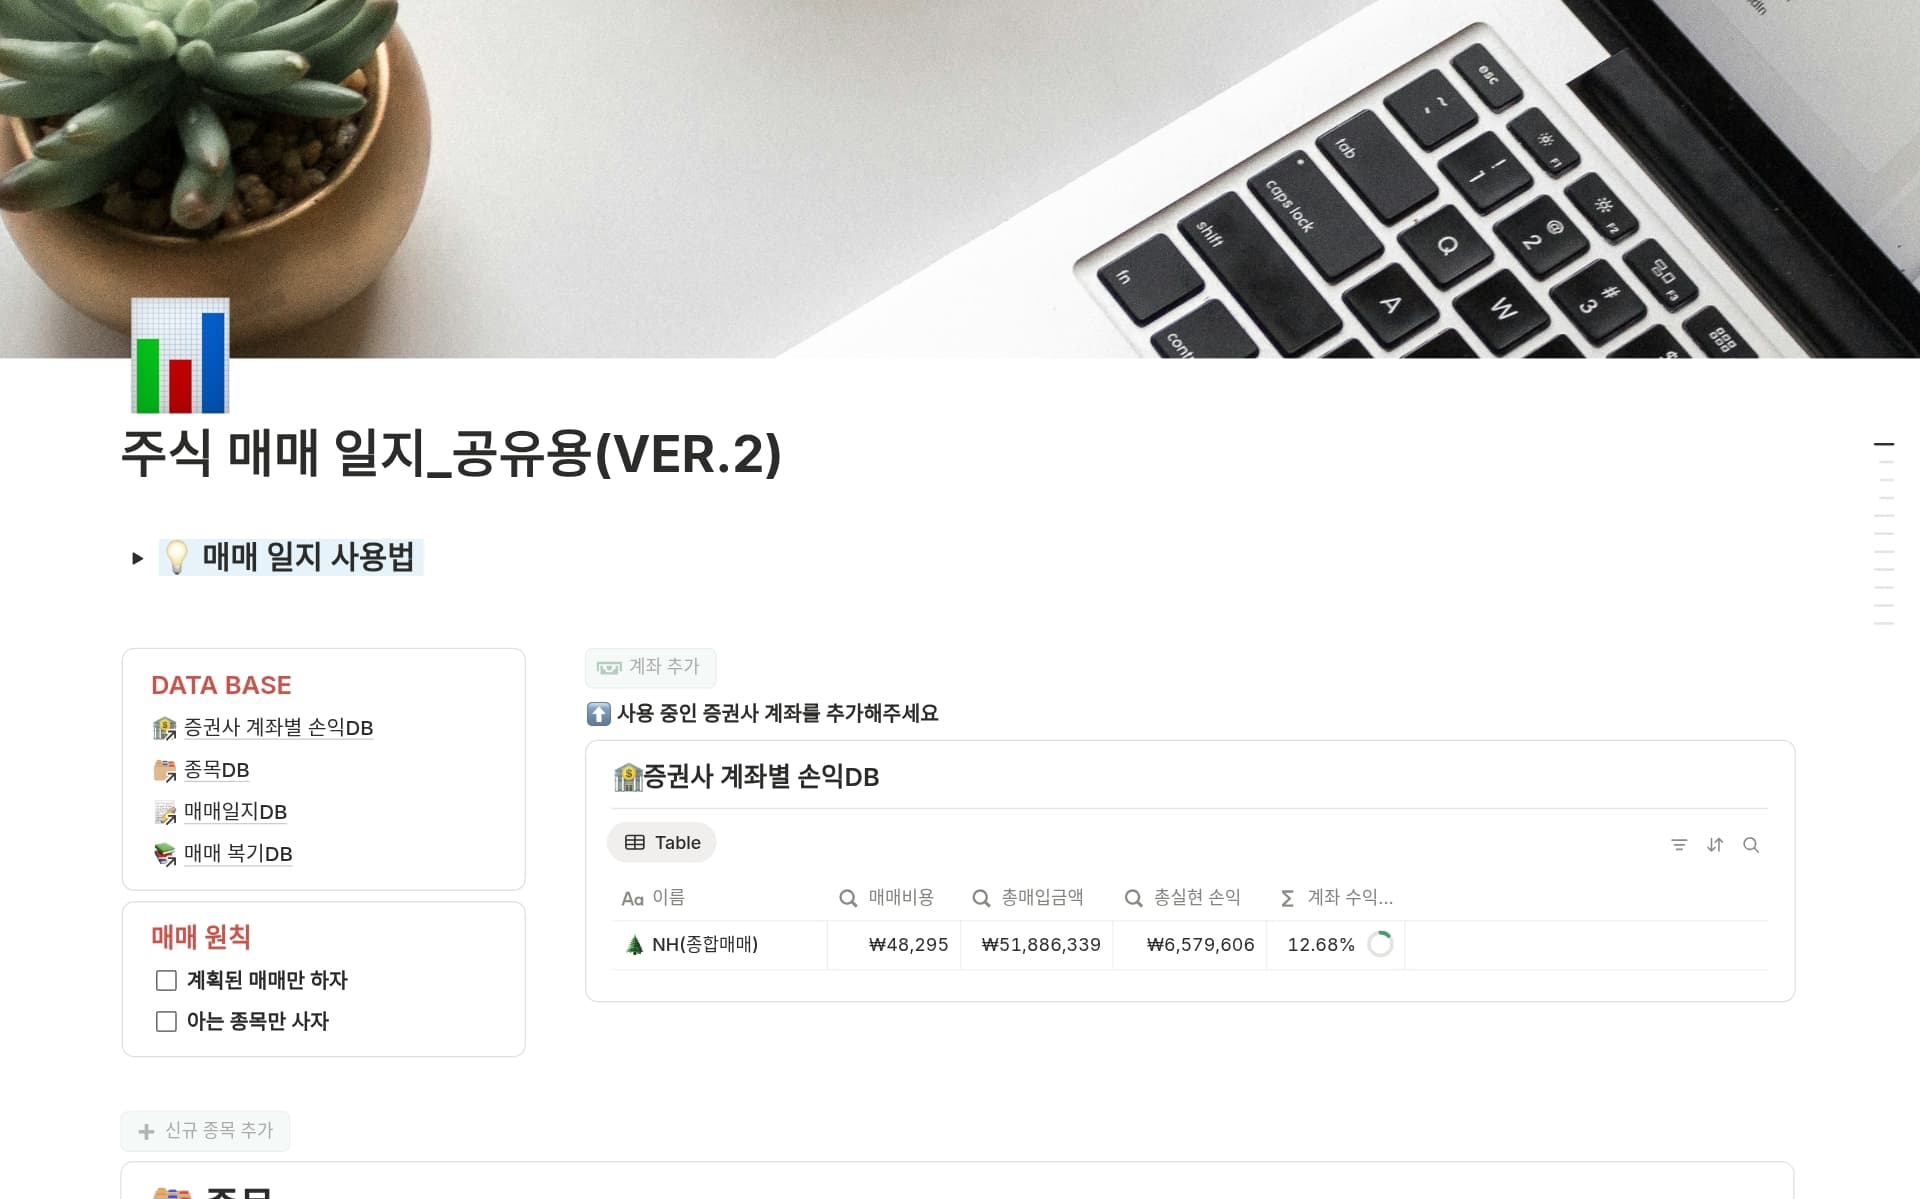Click the top marker in page outline
Image resolution: width=1920 pixels, height=1199 pixels.
(1884, 443)
